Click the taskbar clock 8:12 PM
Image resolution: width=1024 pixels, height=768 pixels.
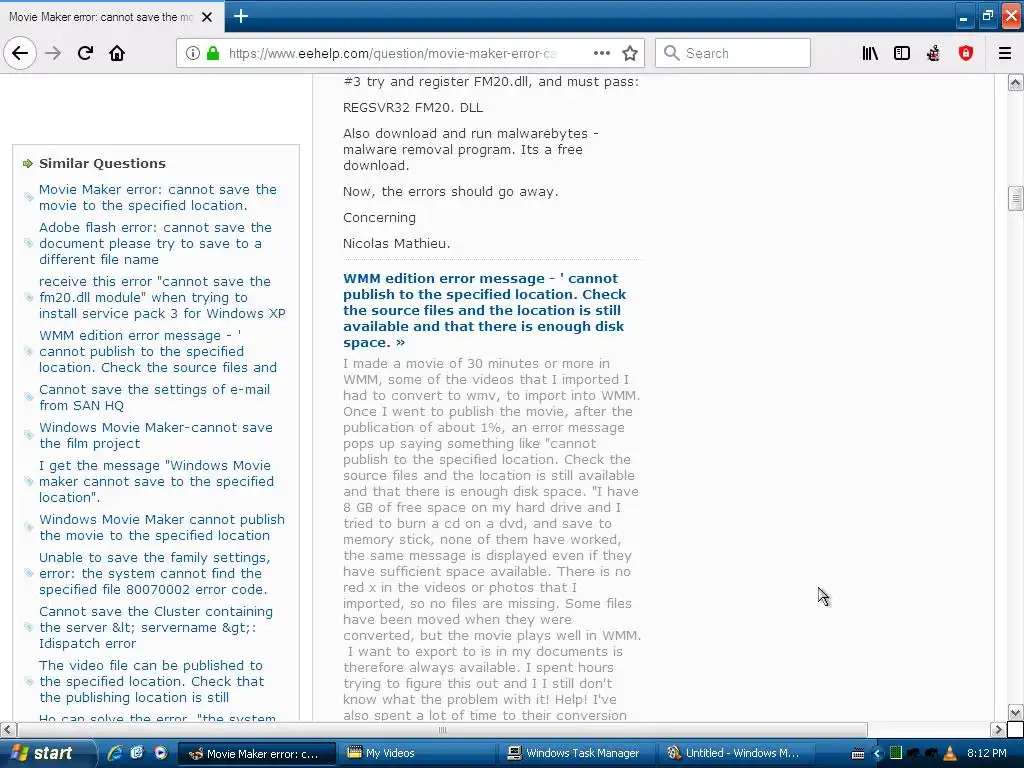coord(987,753)
